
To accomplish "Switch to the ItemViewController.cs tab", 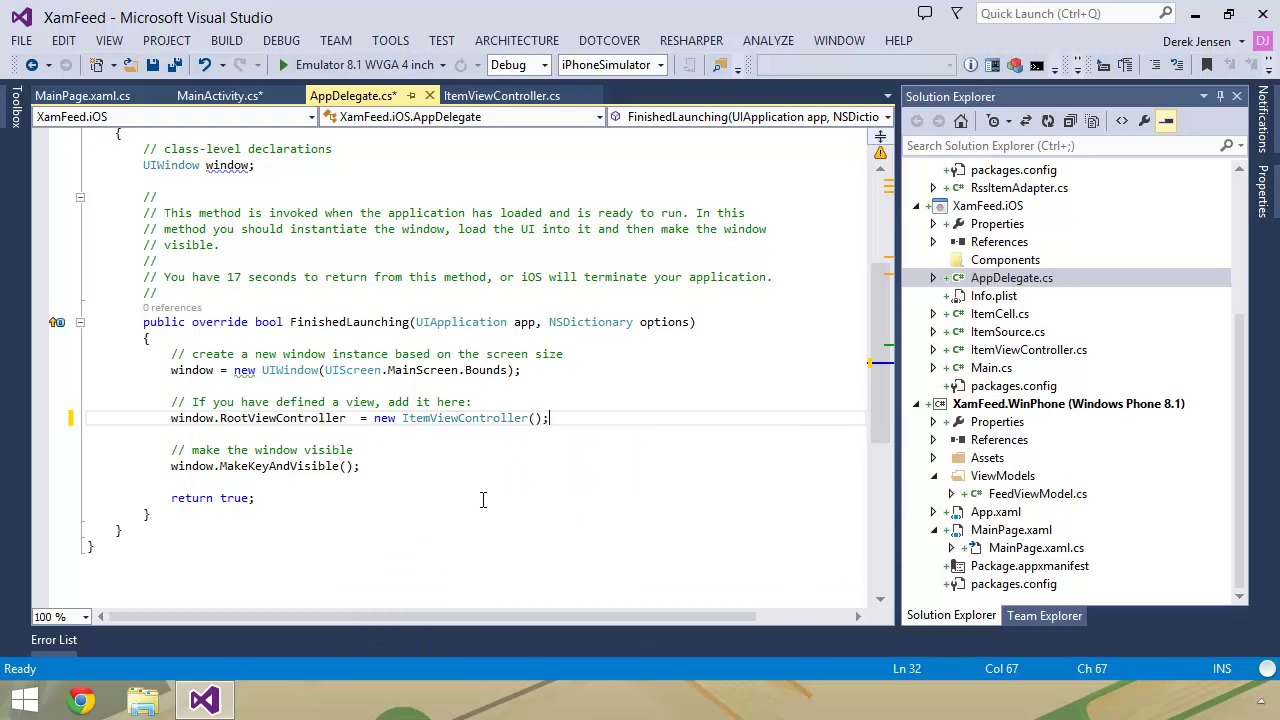I will point(502,96).
